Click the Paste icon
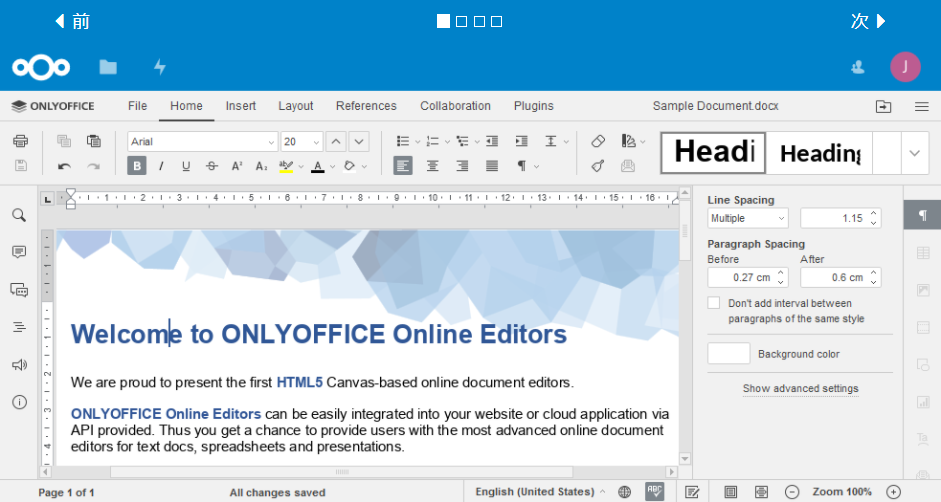The width and height of the screenshot is (941, 502). coord(94,141)
